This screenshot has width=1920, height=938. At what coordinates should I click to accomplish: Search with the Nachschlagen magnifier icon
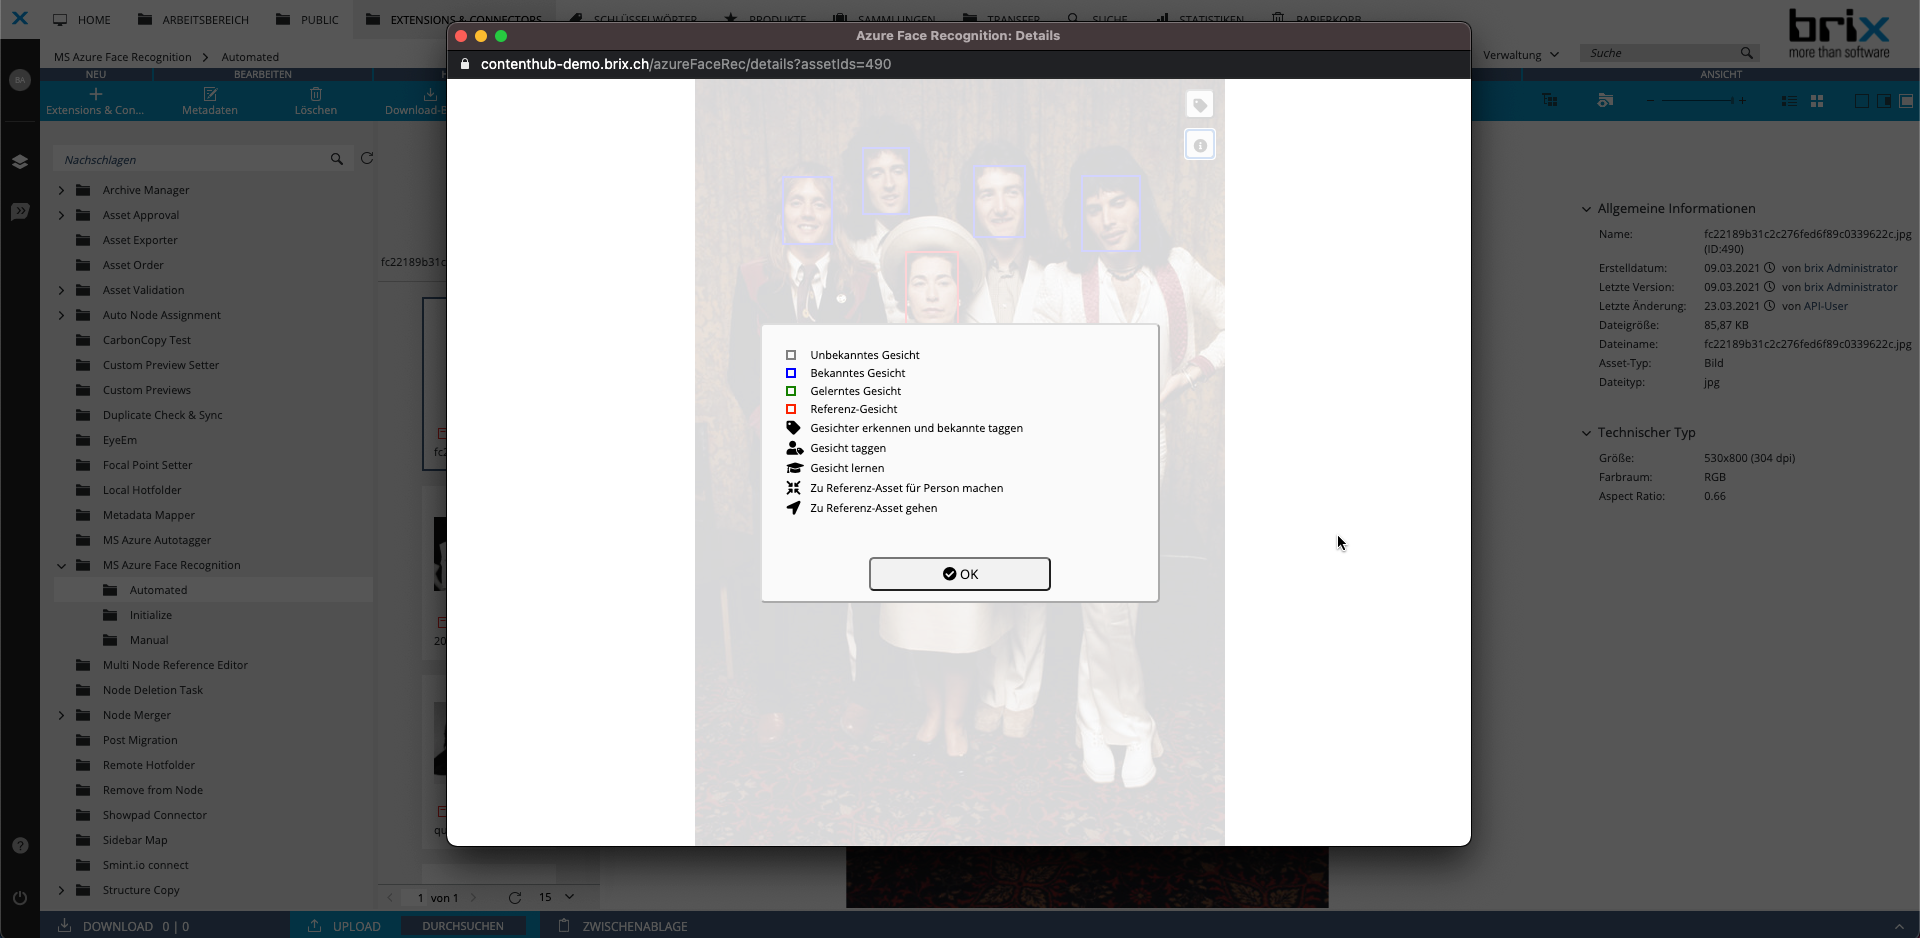(x=337, y=159)
